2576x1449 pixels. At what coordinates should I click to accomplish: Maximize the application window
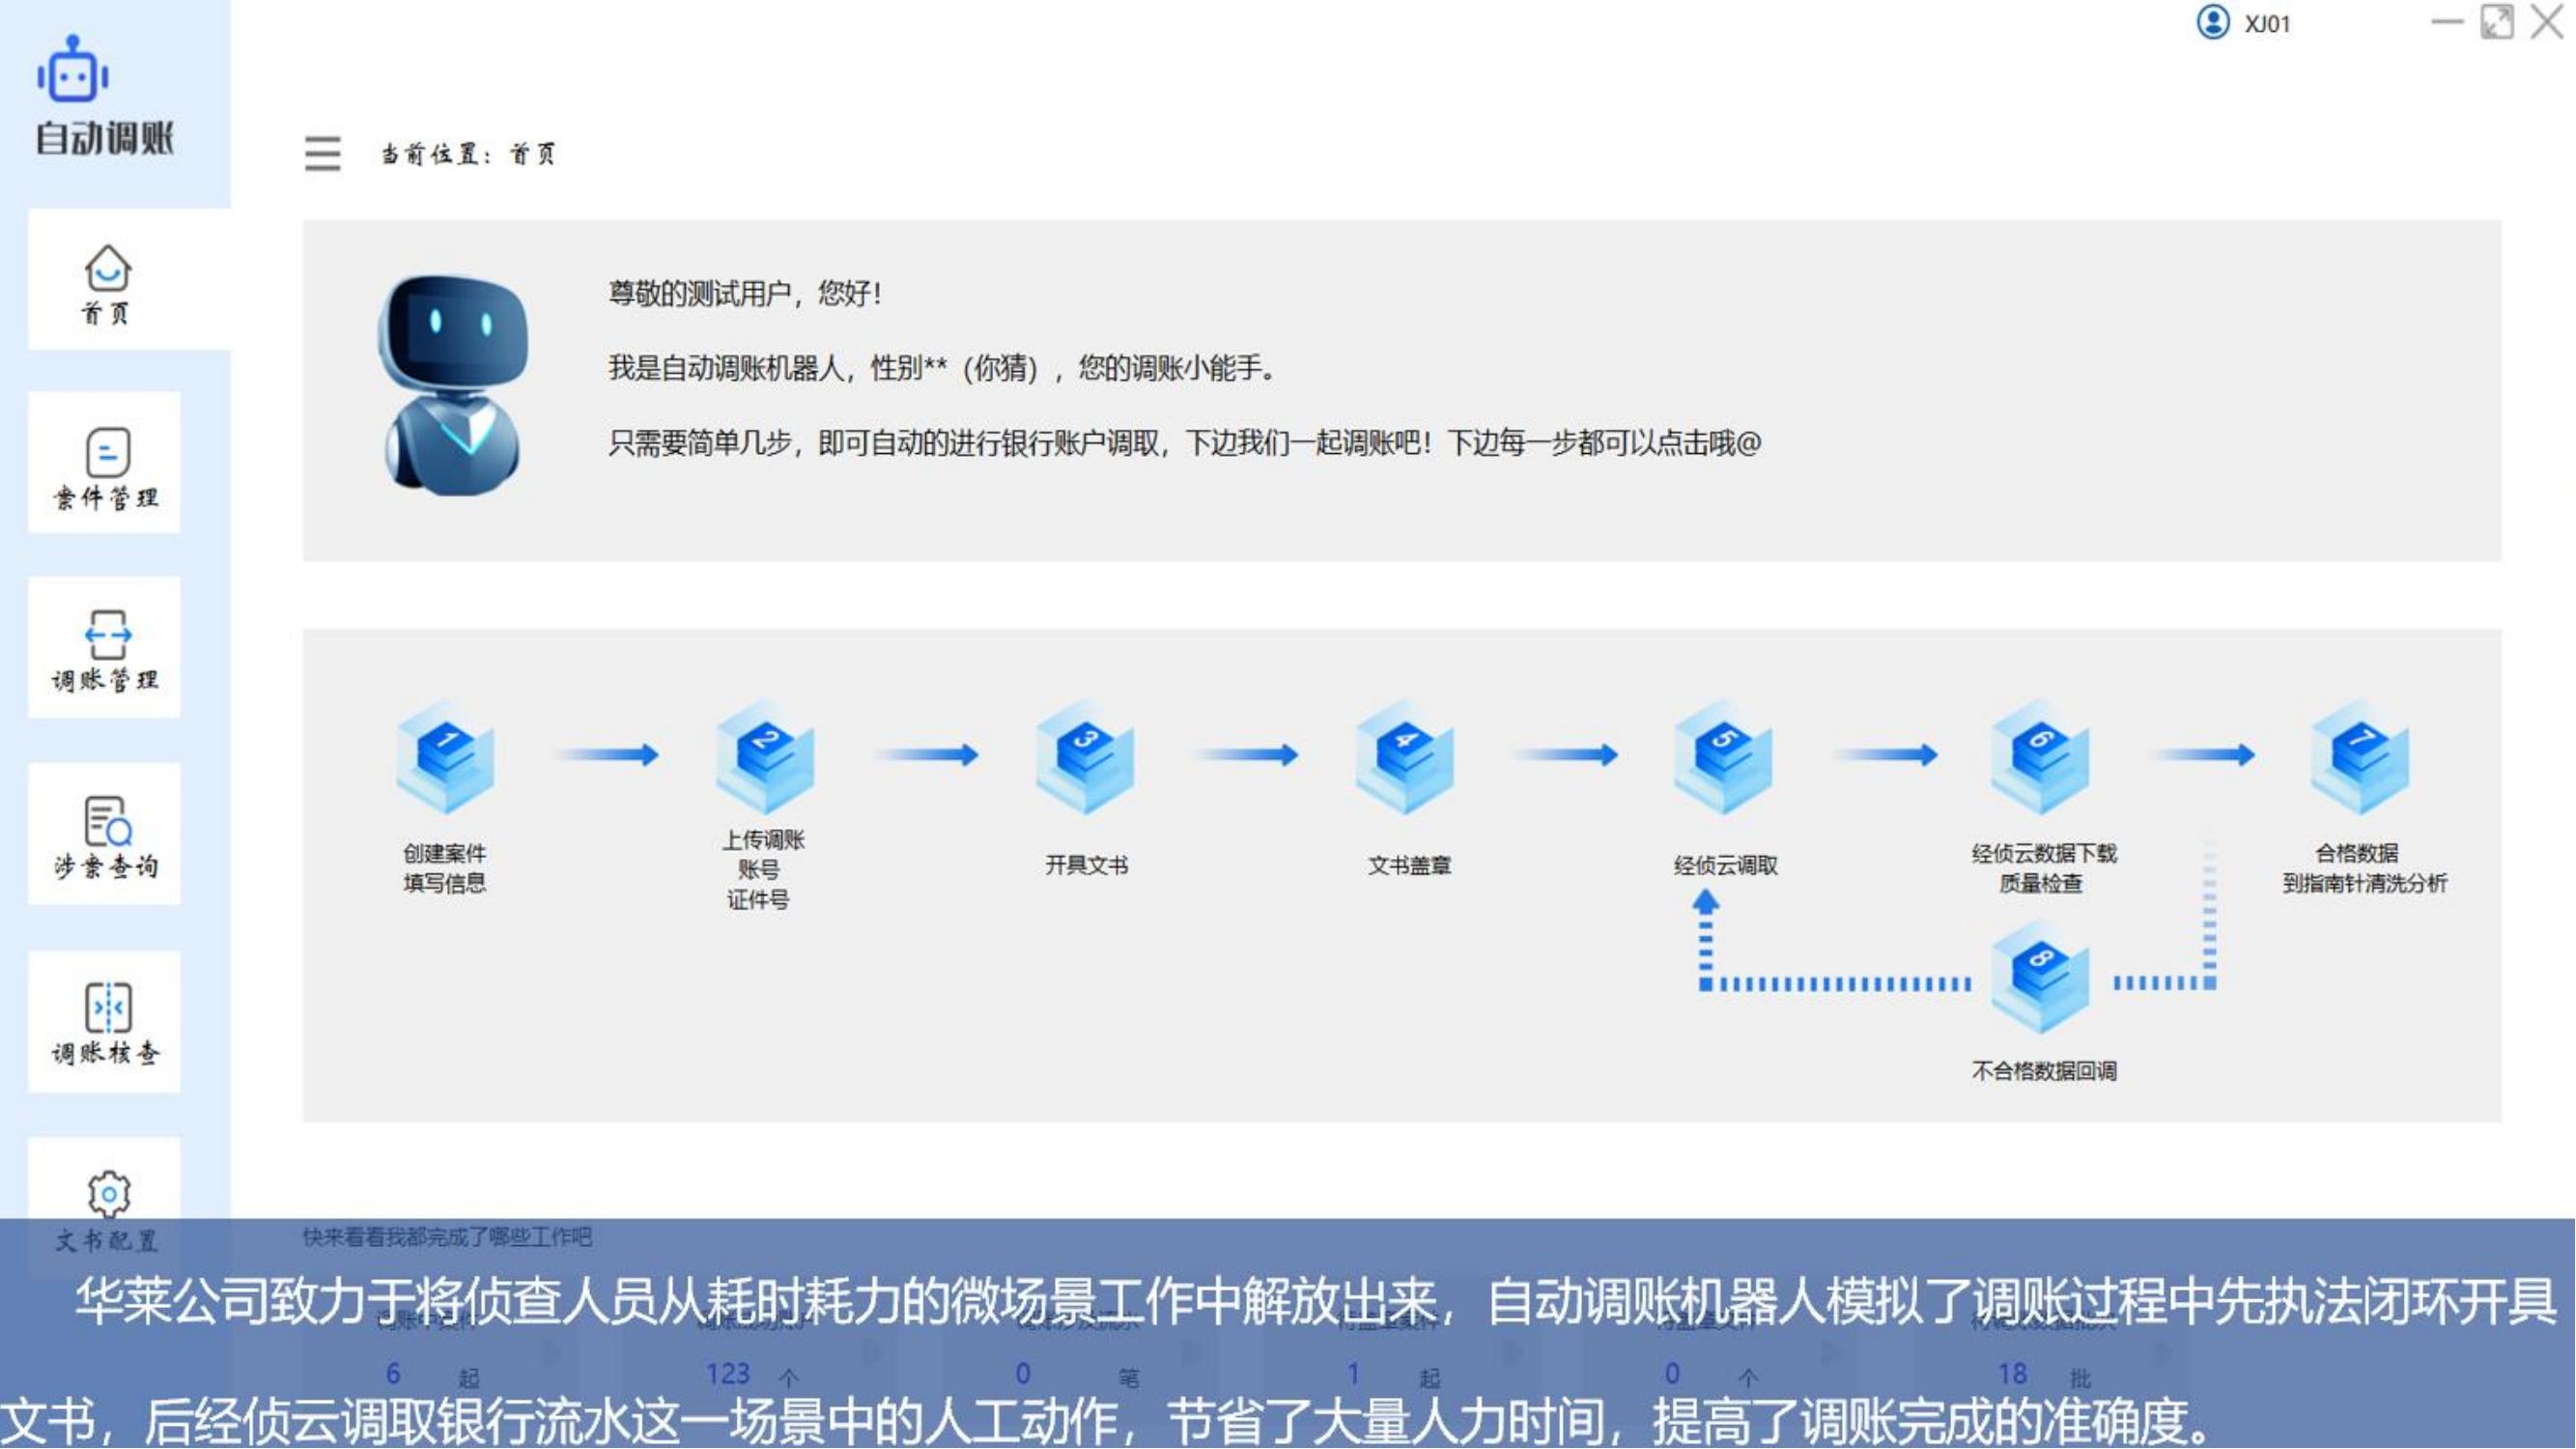(x=2497, y=21)
